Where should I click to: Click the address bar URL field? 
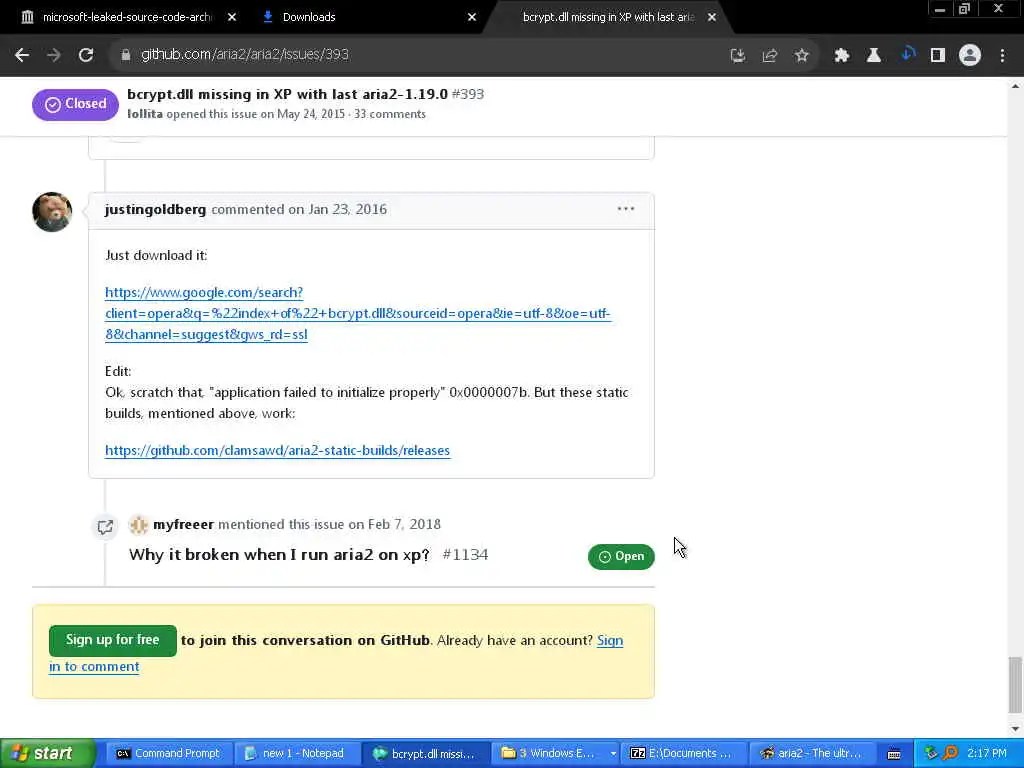tap(418, 55)
